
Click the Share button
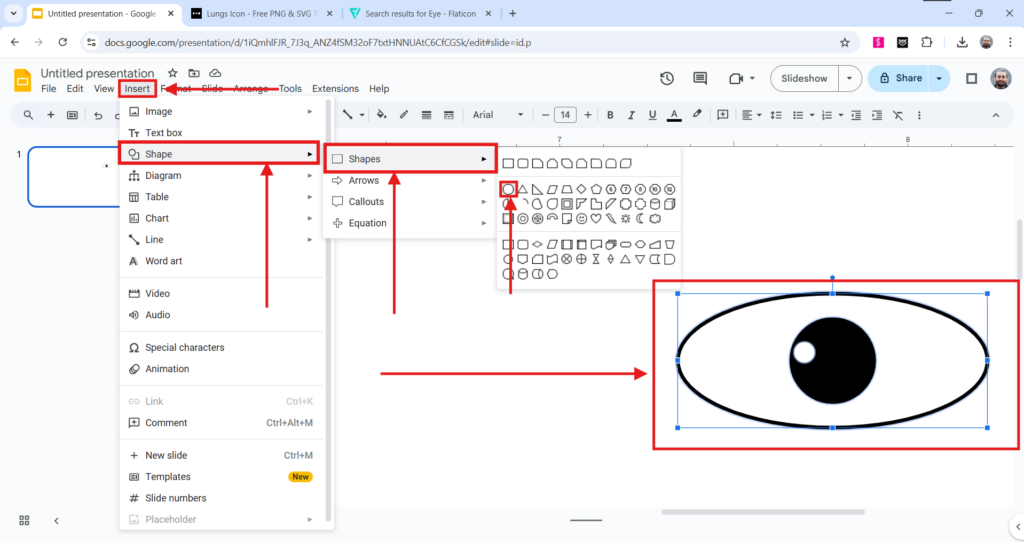[x=899, y=78]
